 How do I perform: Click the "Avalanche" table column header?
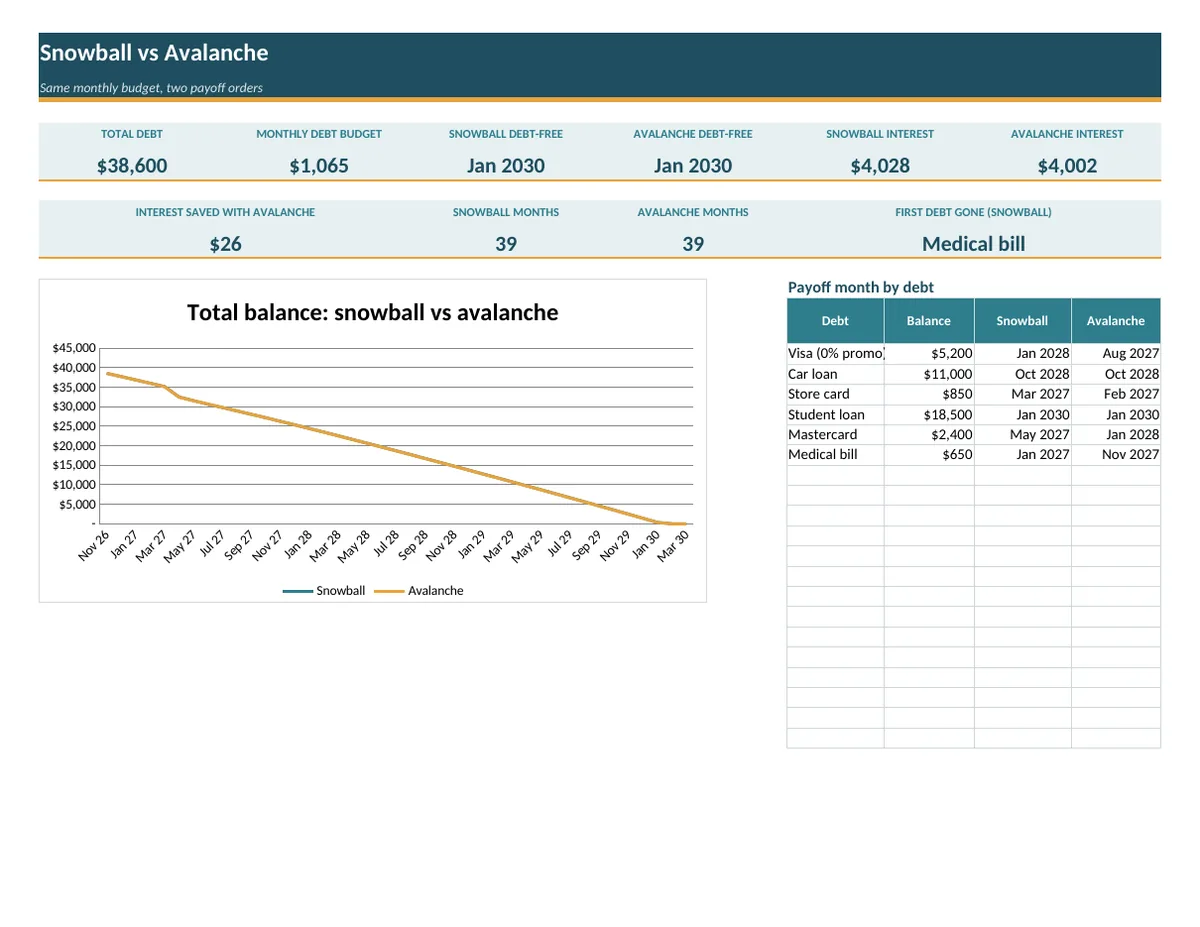(x=1116, y=321)
